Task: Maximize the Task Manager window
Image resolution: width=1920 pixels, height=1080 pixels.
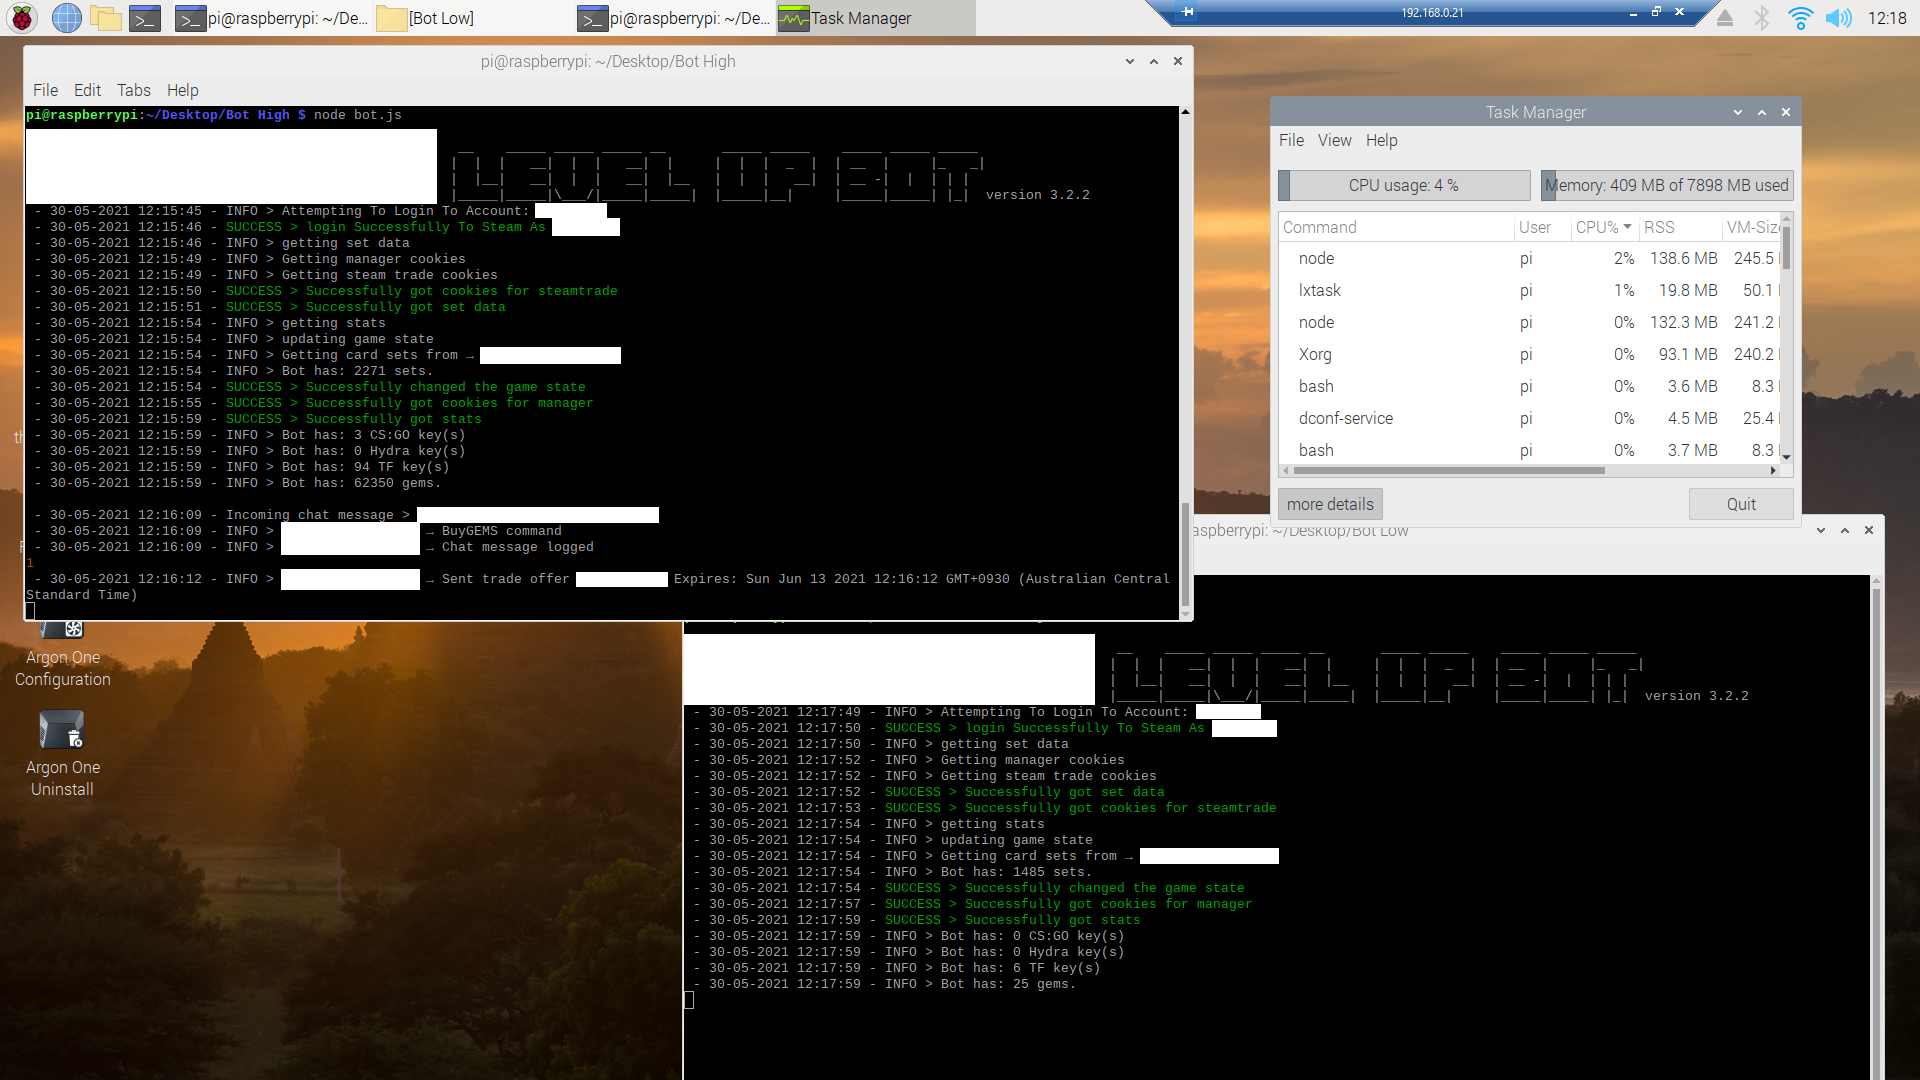Action: (x=1762, y=112)
